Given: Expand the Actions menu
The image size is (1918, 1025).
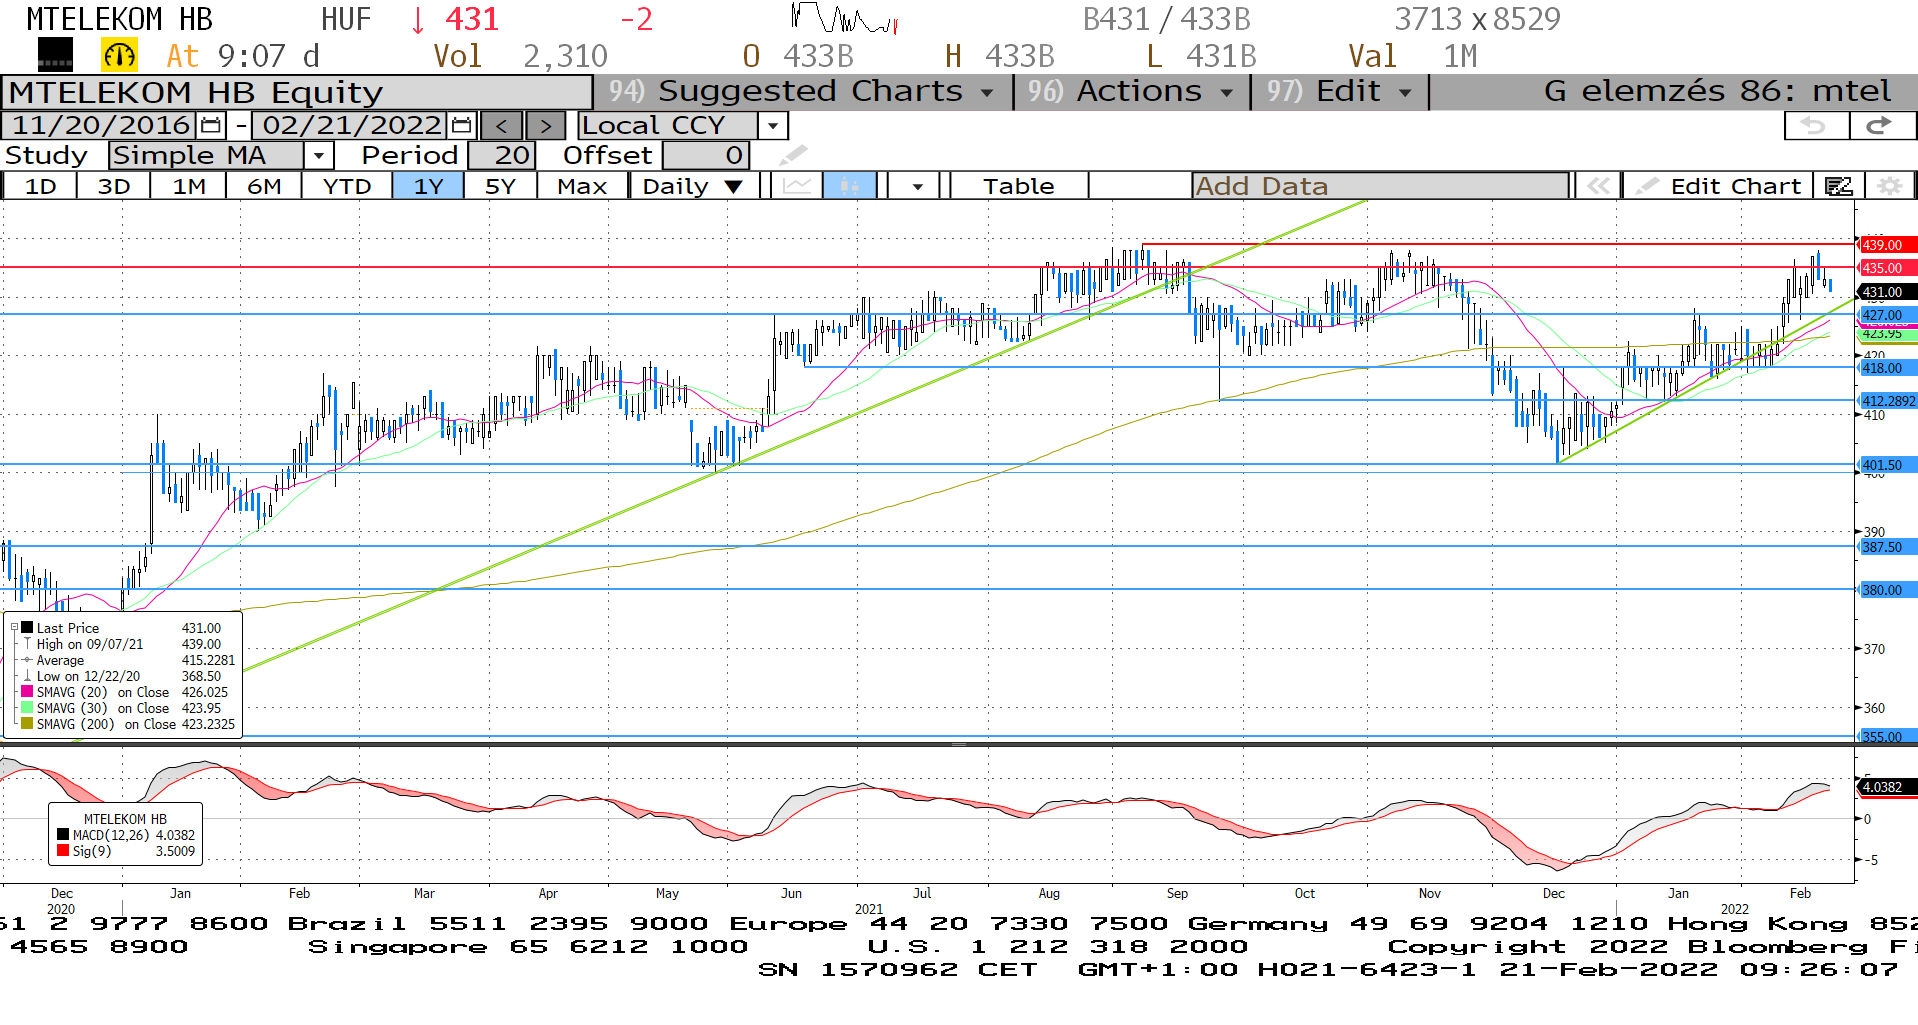Looking at the screenshot, I should [x=1132, y=91].
